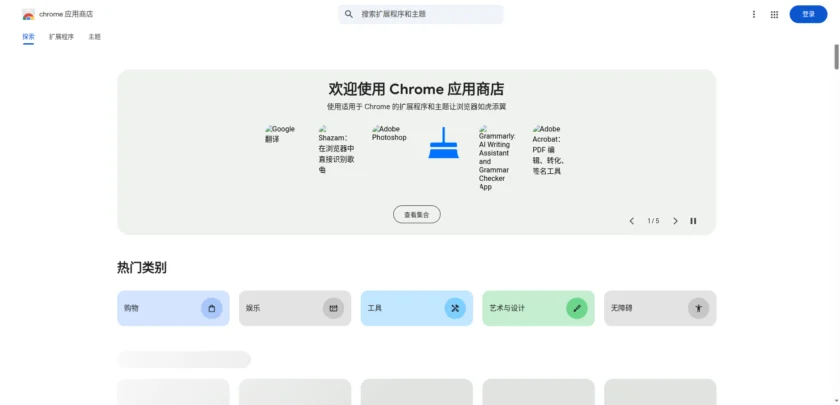Click the 登录 sign-in button
This screenshot has height=405, width=840.
click(808, 14)
